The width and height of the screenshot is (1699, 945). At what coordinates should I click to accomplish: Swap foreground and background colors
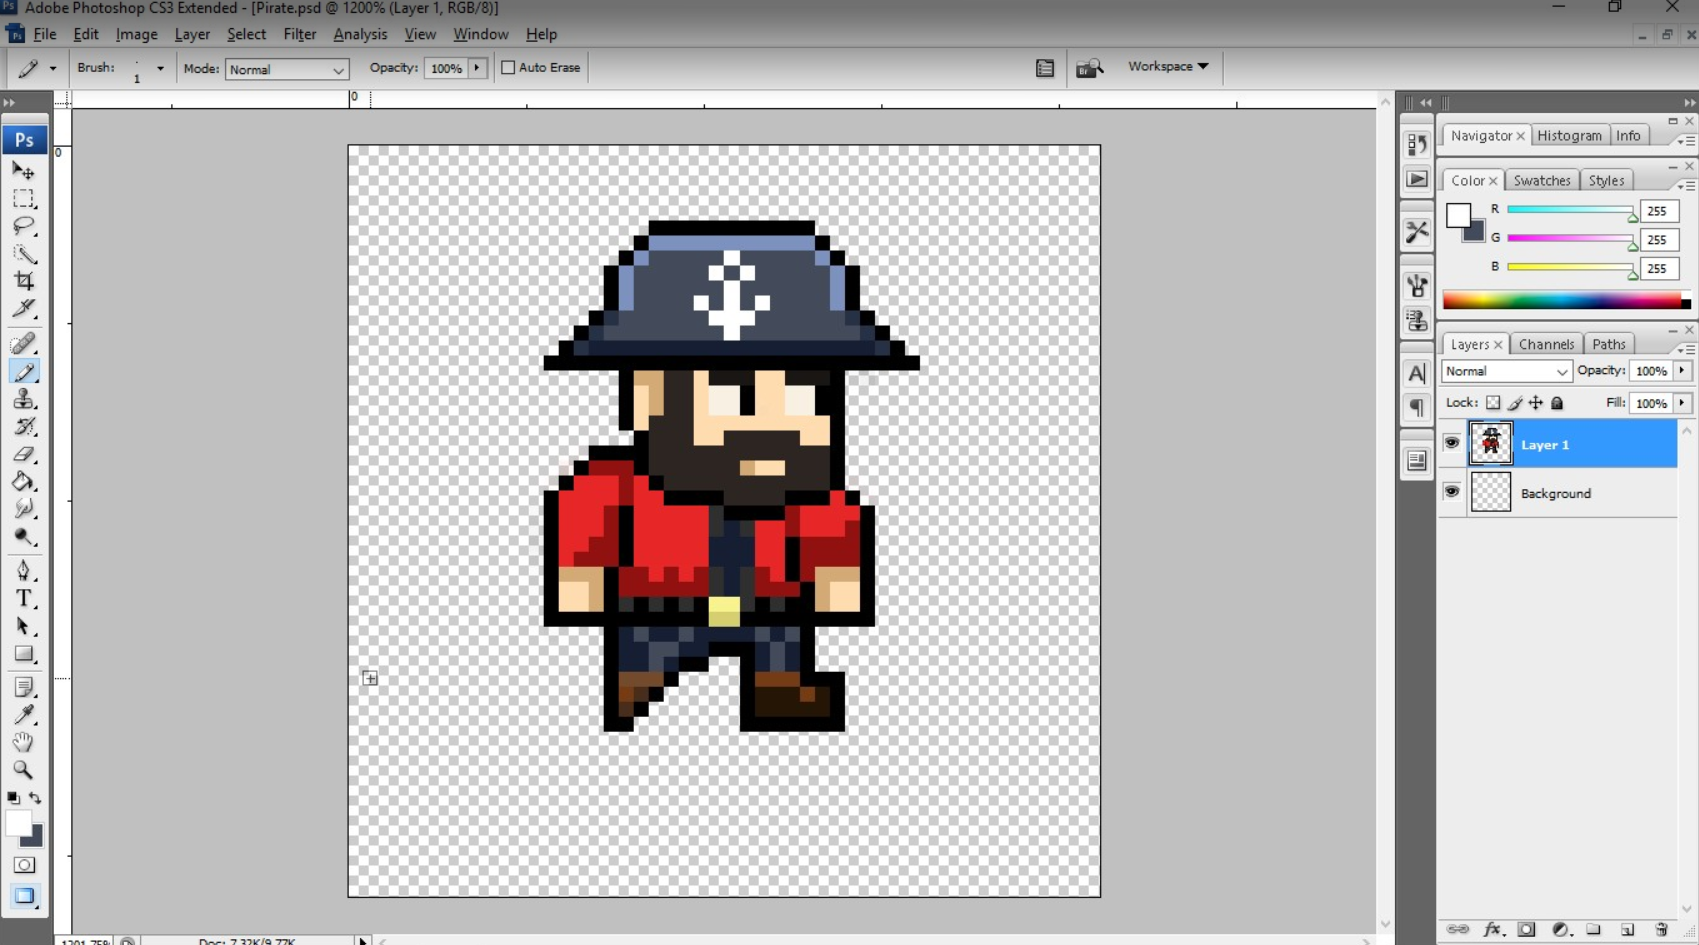[x=36, y=798]
